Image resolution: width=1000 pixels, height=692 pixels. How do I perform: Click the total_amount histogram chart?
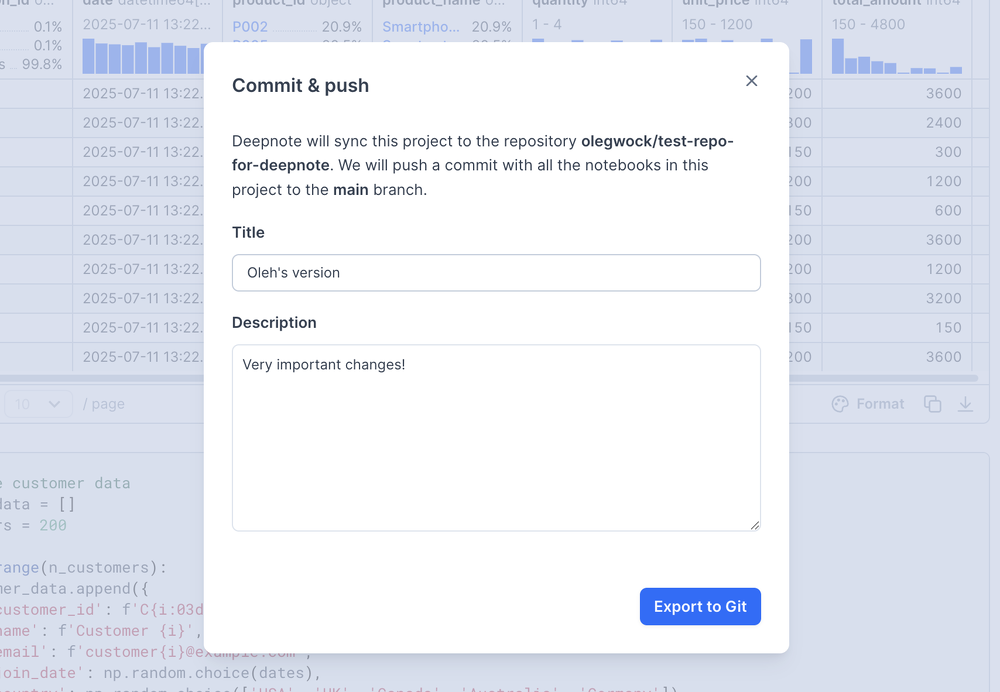pos(897,56)
